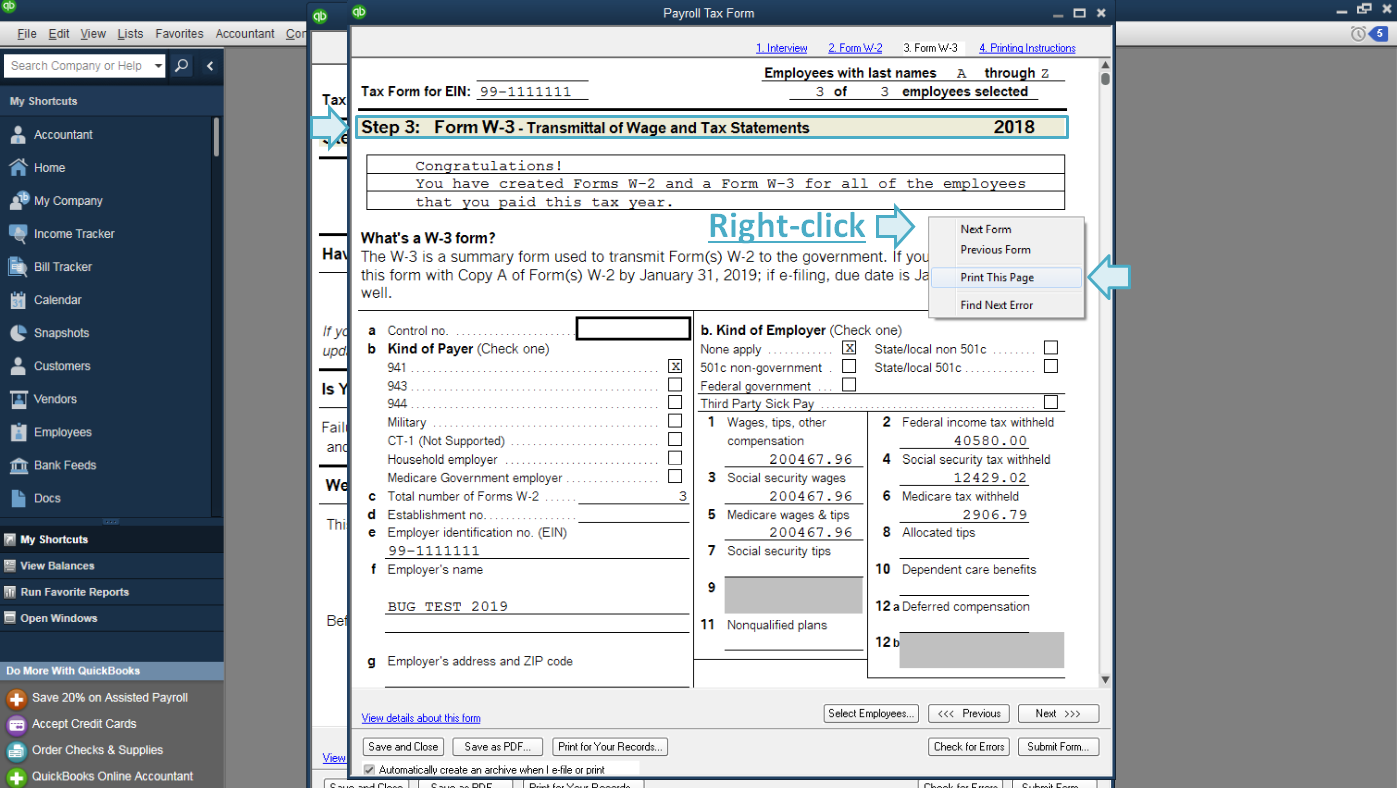Image resolution: width=1397 pixels, height=788 pixels.
Task: Click Print for Your Records button
Action: (610, 747)
